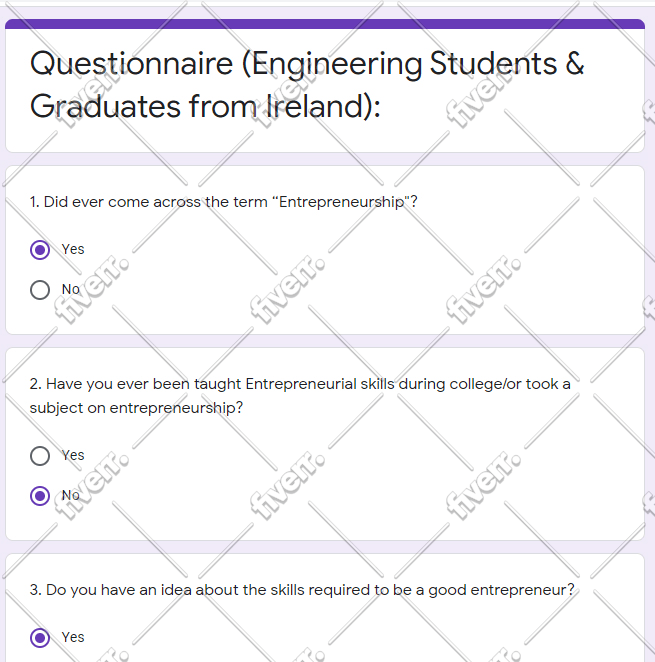The height and width of the screenshot is (662, 655).
Task: Click the "Yes" label text under question 2
Action: [x=73, y=455]
